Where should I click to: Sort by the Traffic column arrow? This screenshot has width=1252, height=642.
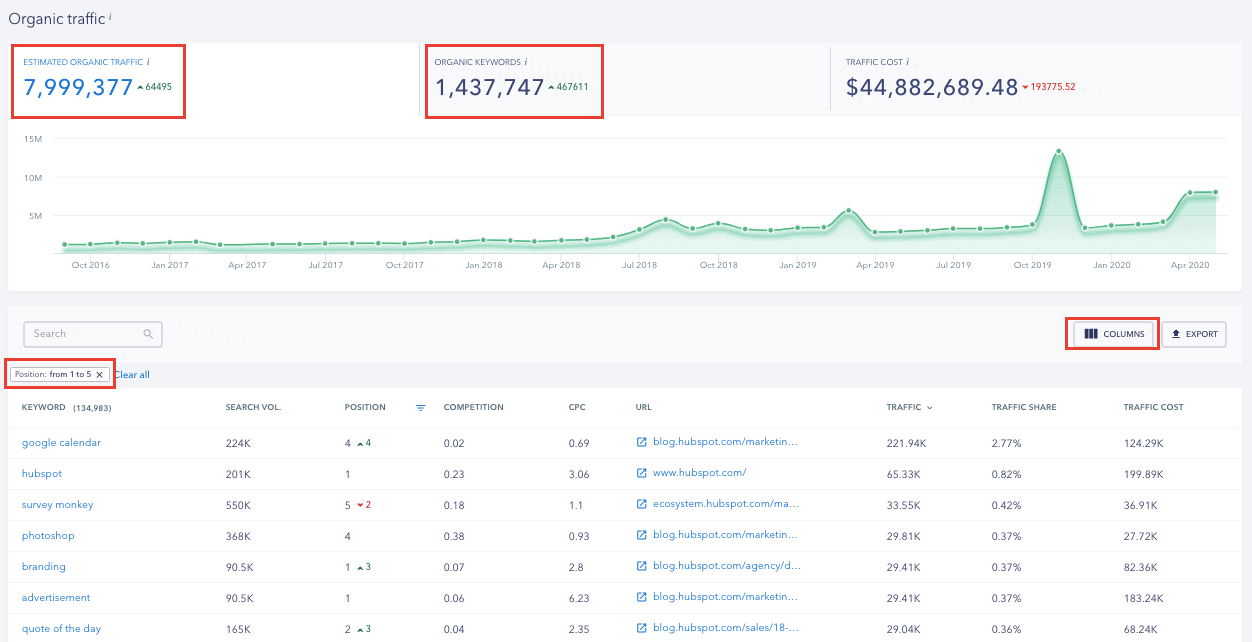coord(930,408)
